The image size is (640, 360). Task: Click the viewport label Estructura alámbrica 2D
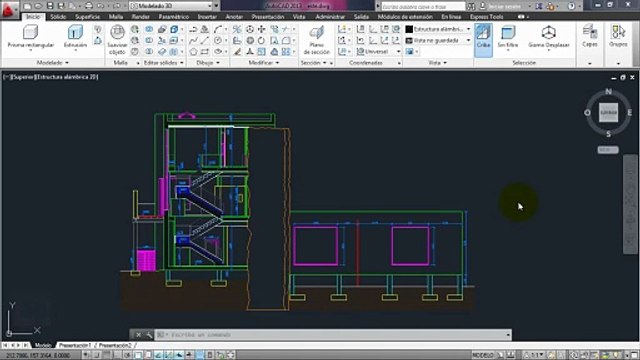pyautogui.click(x=67, y=77)
